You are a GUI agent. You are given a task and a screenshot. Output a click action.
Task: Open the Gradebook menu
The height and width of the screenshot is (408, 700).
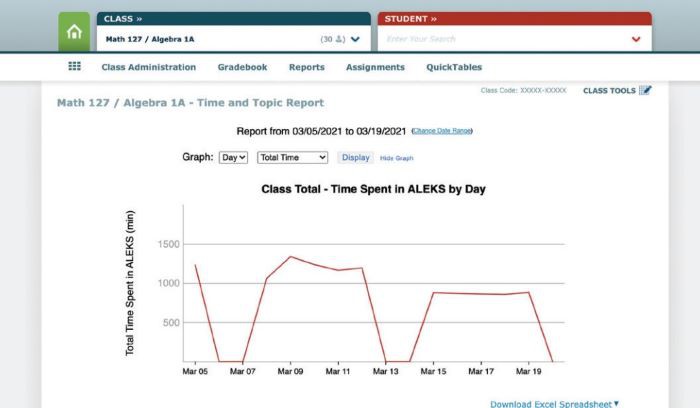pyautogui.click(x=242, y=67)
